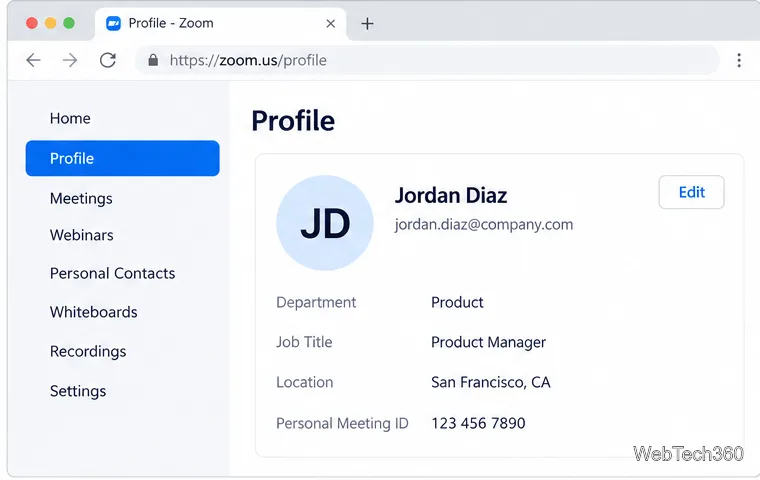
Task: Reload the page with refresh icon
Action: tap(108, 60)
